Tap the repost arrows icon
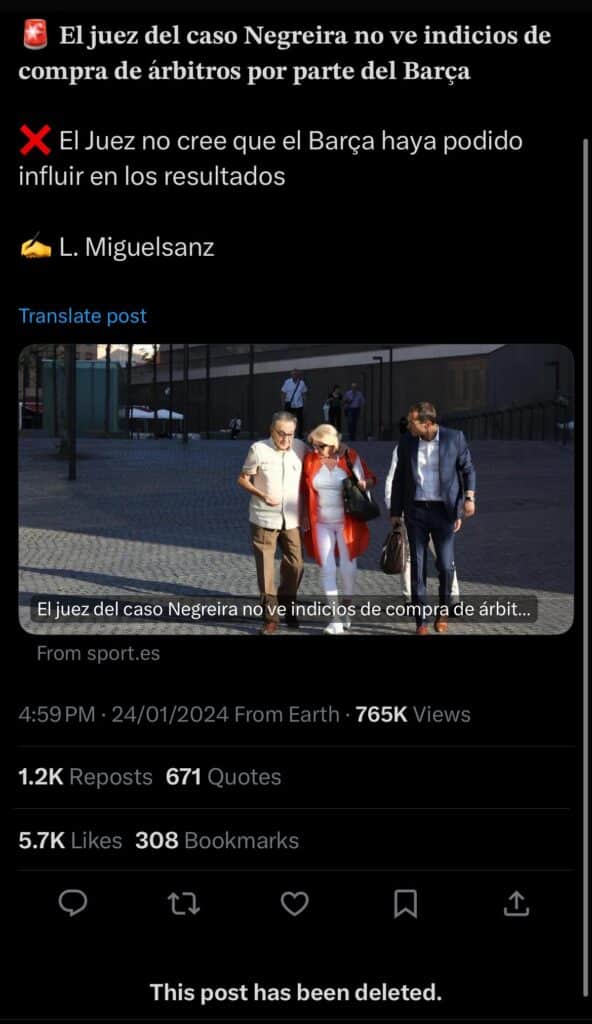This screenshot has width=592, height=1024. (x=184, y=904)
